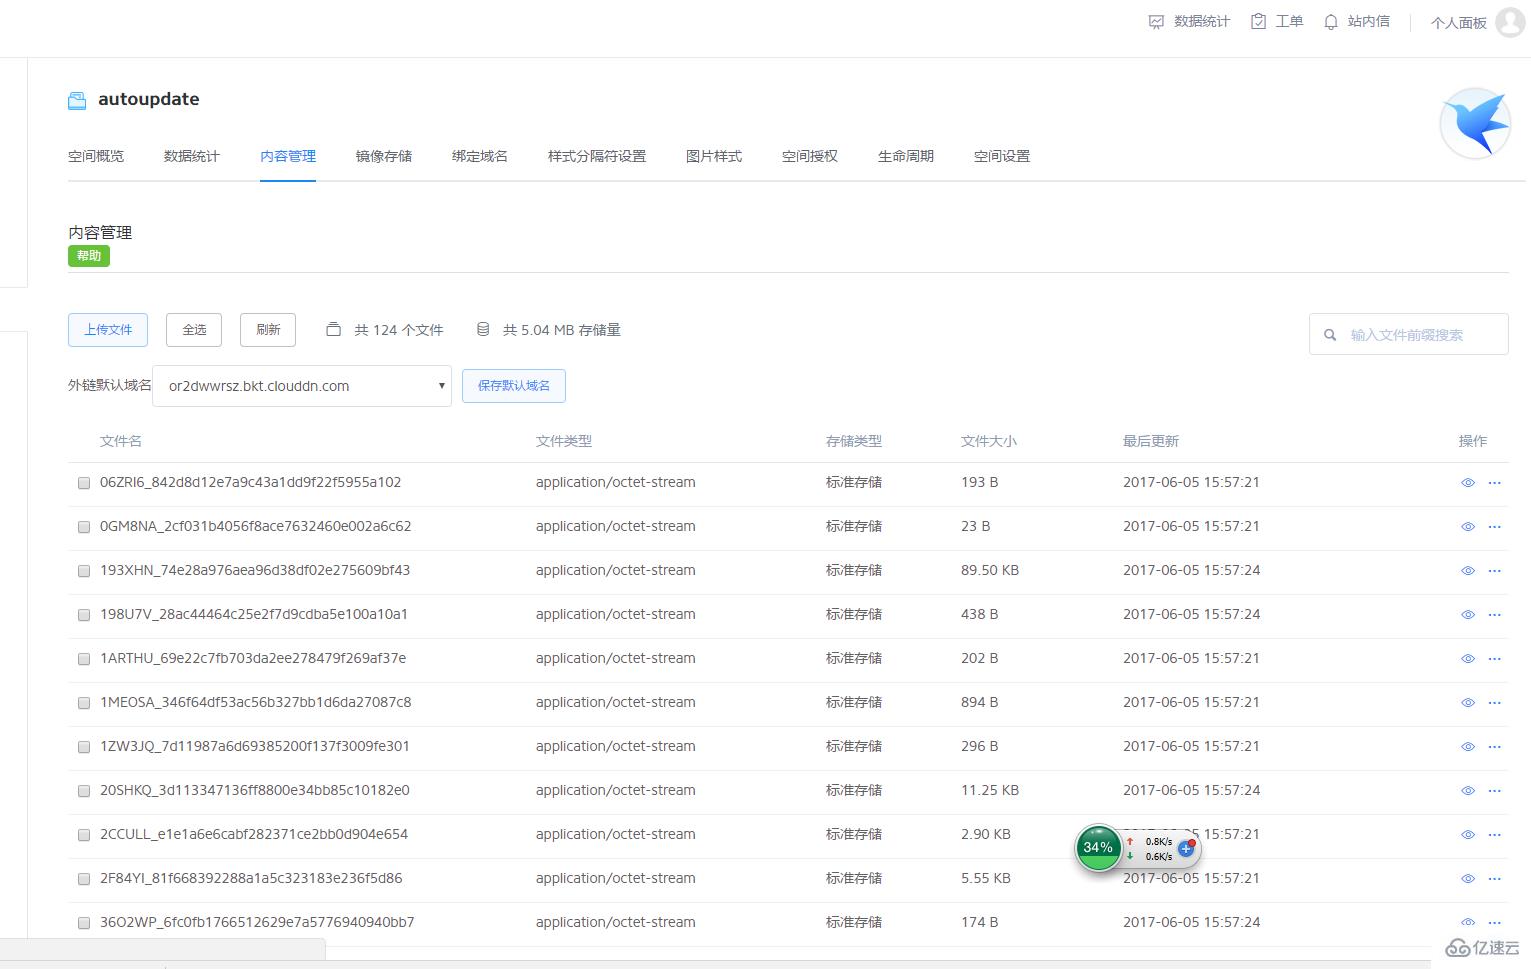Open more actions for file 1MEOSA_346f64df53ac56b327bb1d6da27087c8
1531x969 pixels.
point(1495,703)
